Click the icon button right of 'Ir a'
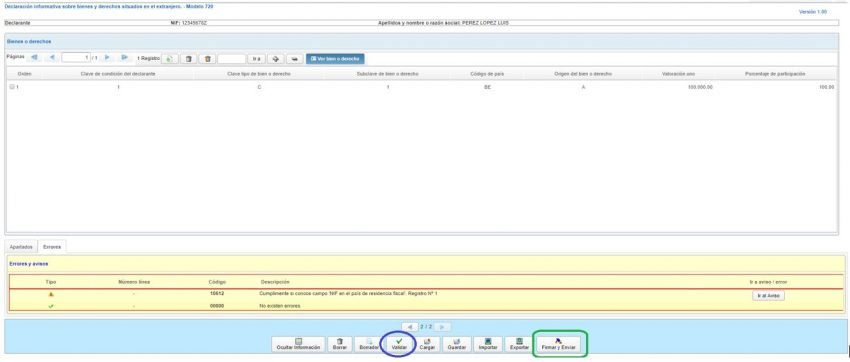This screenshot has height=362, width=850. [275, 59]
